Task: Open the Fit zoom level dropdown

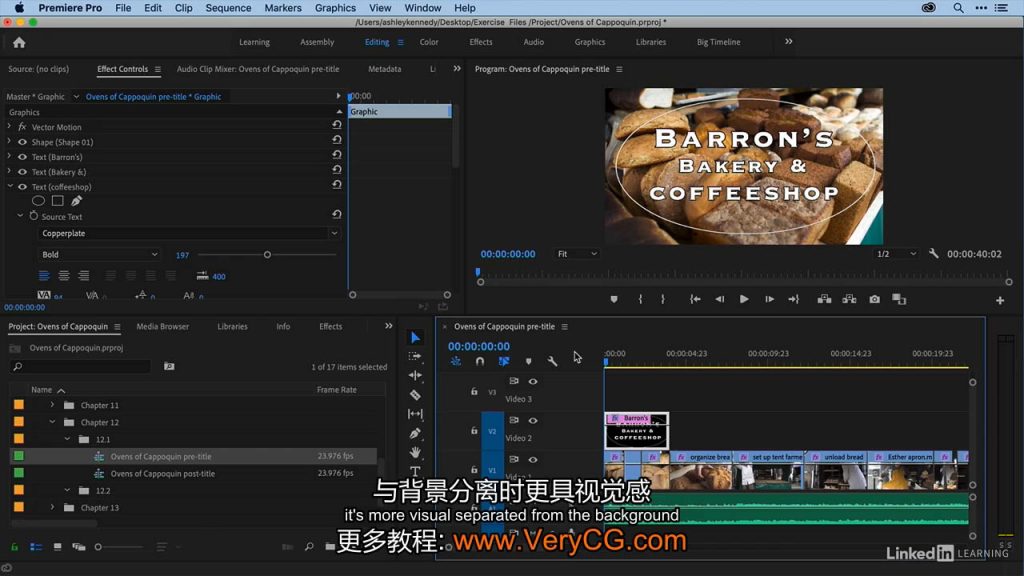Action: (x=577, y=253)
